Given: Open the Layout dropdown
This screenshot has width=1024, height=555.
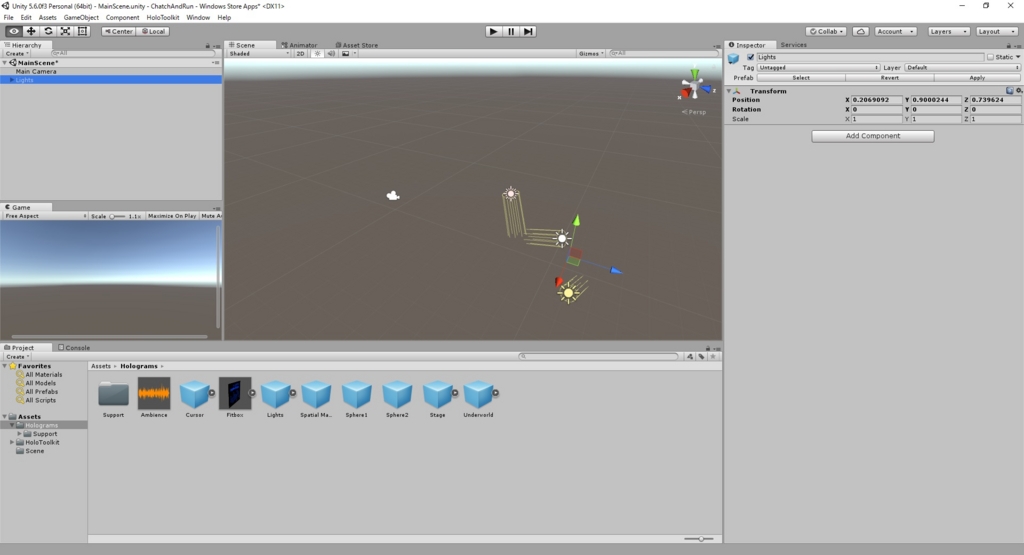Looking at the screenshot, I should click(x=997, y=31).
